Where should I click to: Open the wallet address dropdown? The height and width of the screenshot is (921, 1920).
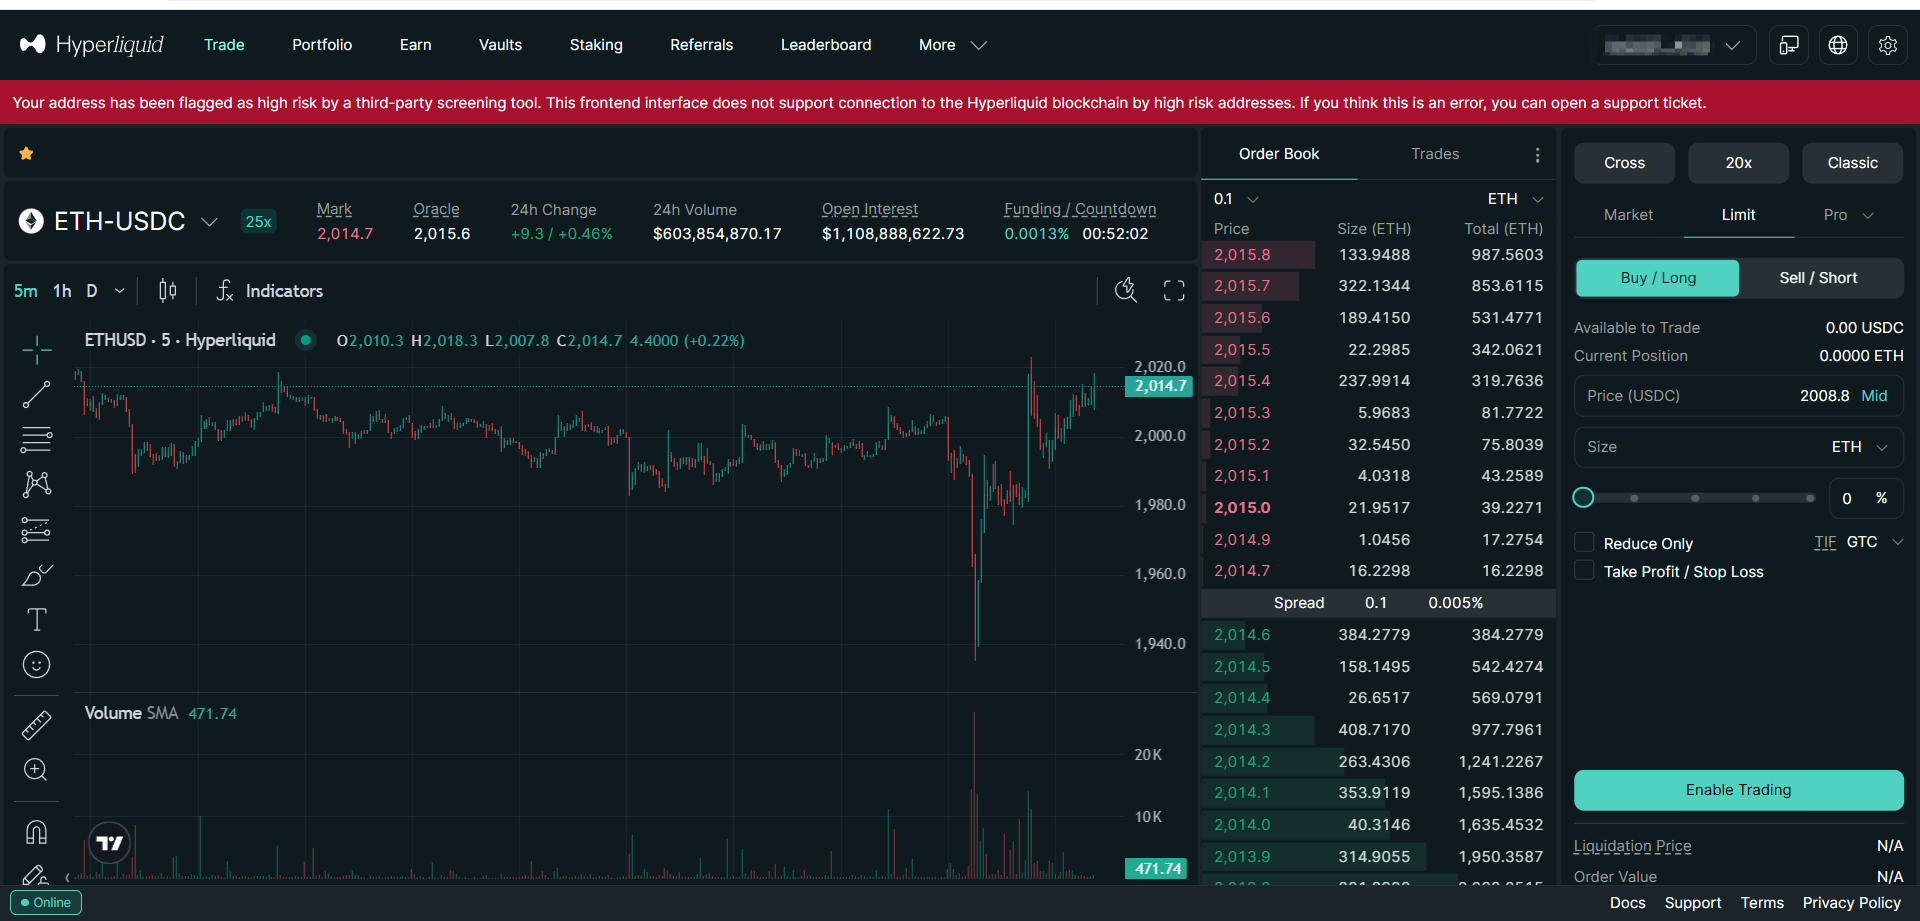click(x=1676, y=45)
